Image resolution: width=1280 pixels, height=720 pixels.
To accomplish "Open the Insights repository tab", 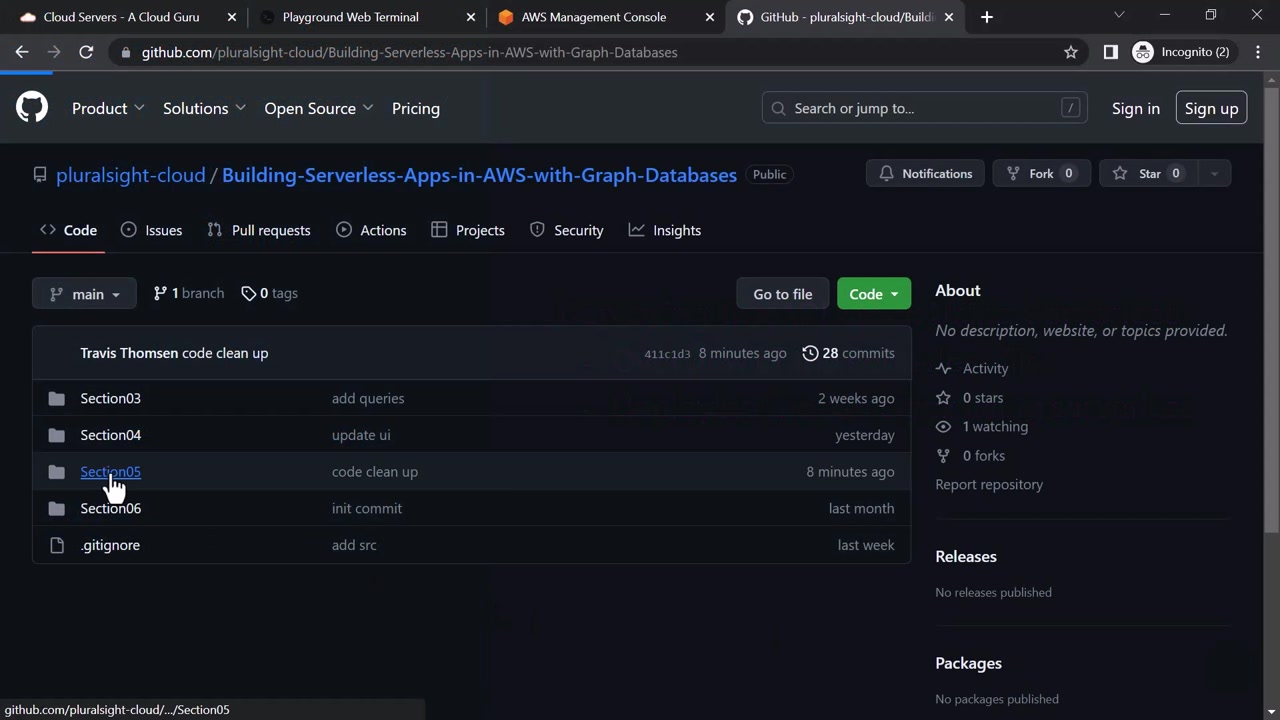I will 665,230.
